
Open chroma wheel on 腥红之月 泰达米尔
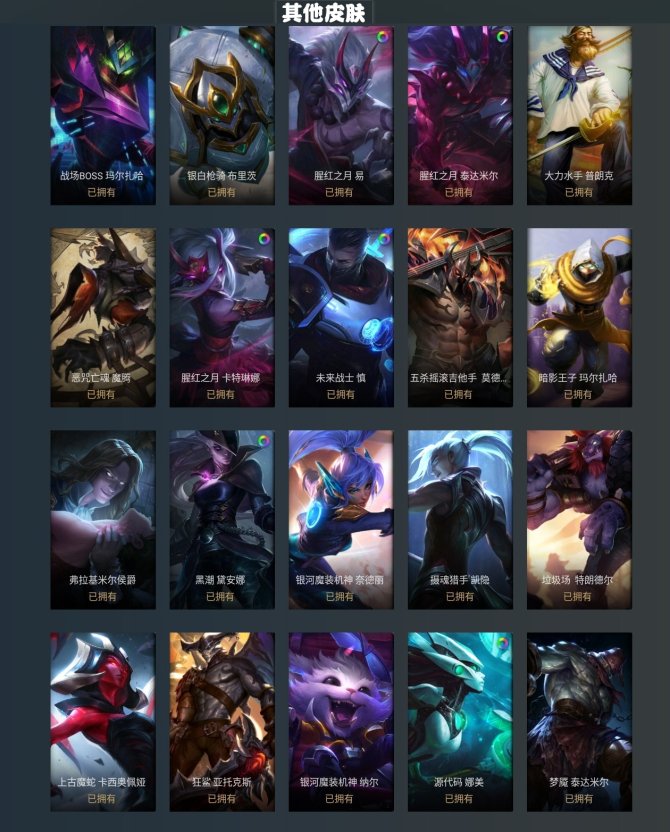(501, 37)
